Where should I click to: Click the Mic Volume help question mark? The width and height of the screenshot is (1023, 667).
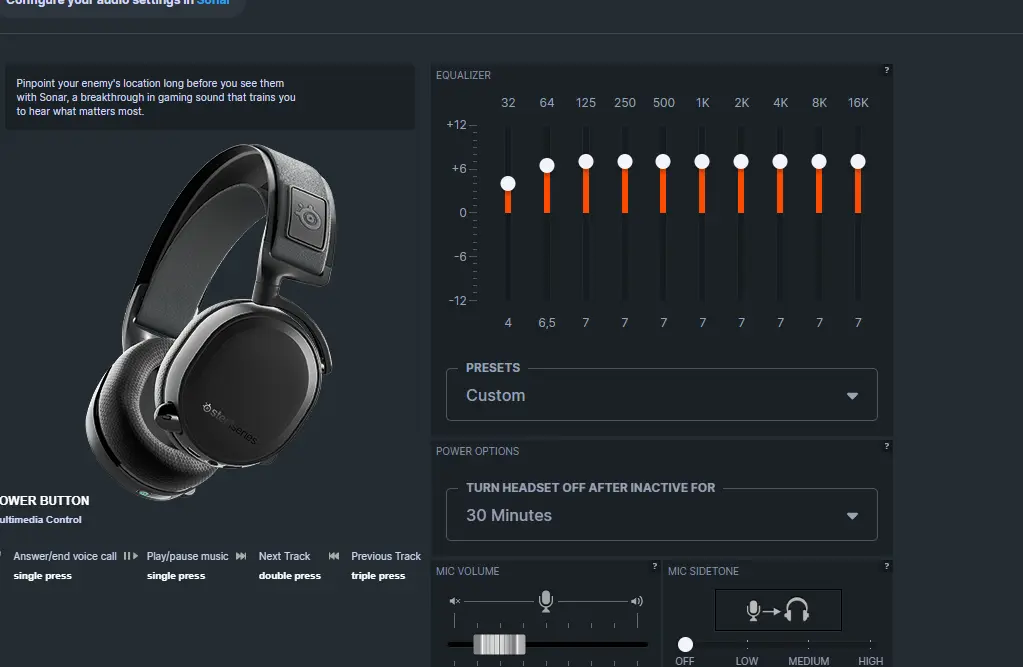coord(654,566)
